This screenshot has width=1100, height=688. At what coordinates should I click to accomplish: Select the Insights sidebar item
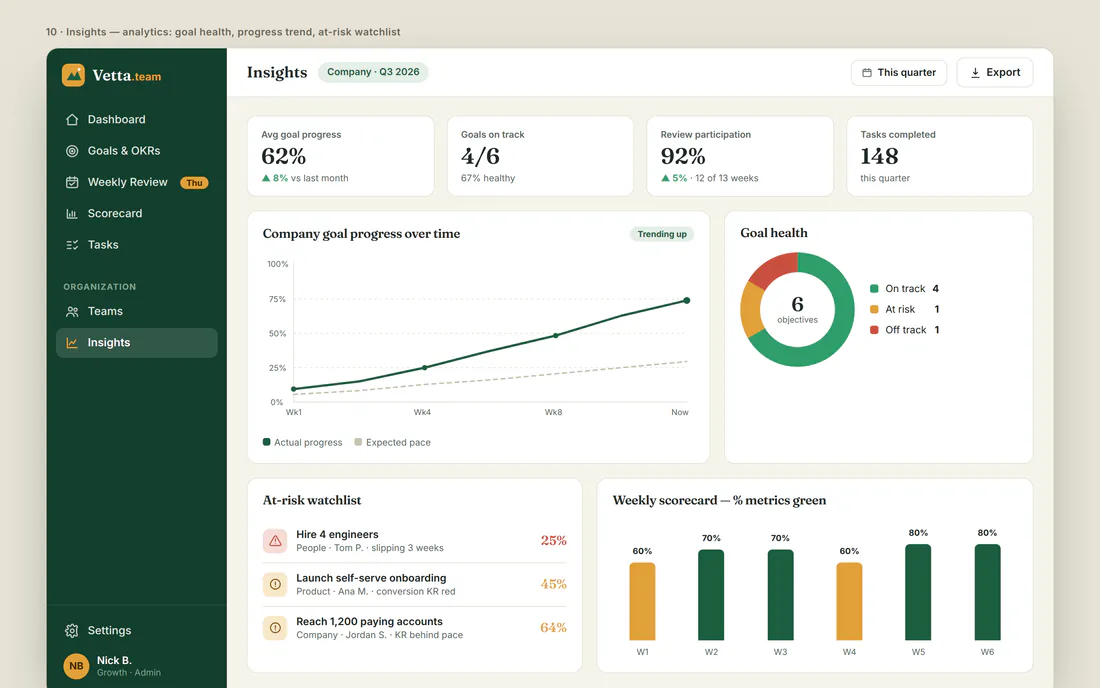coord(137,343)
